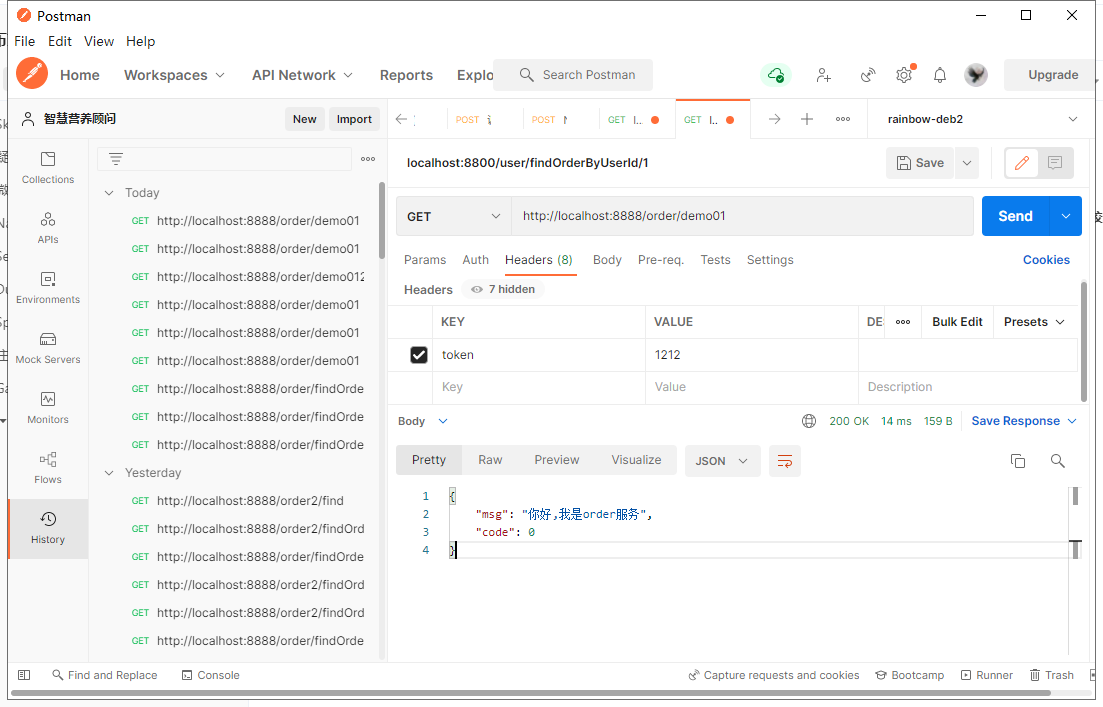This screenshot has height=707, width=1103.
Task: Search within the response body
Action: (x=1057, y=461)
